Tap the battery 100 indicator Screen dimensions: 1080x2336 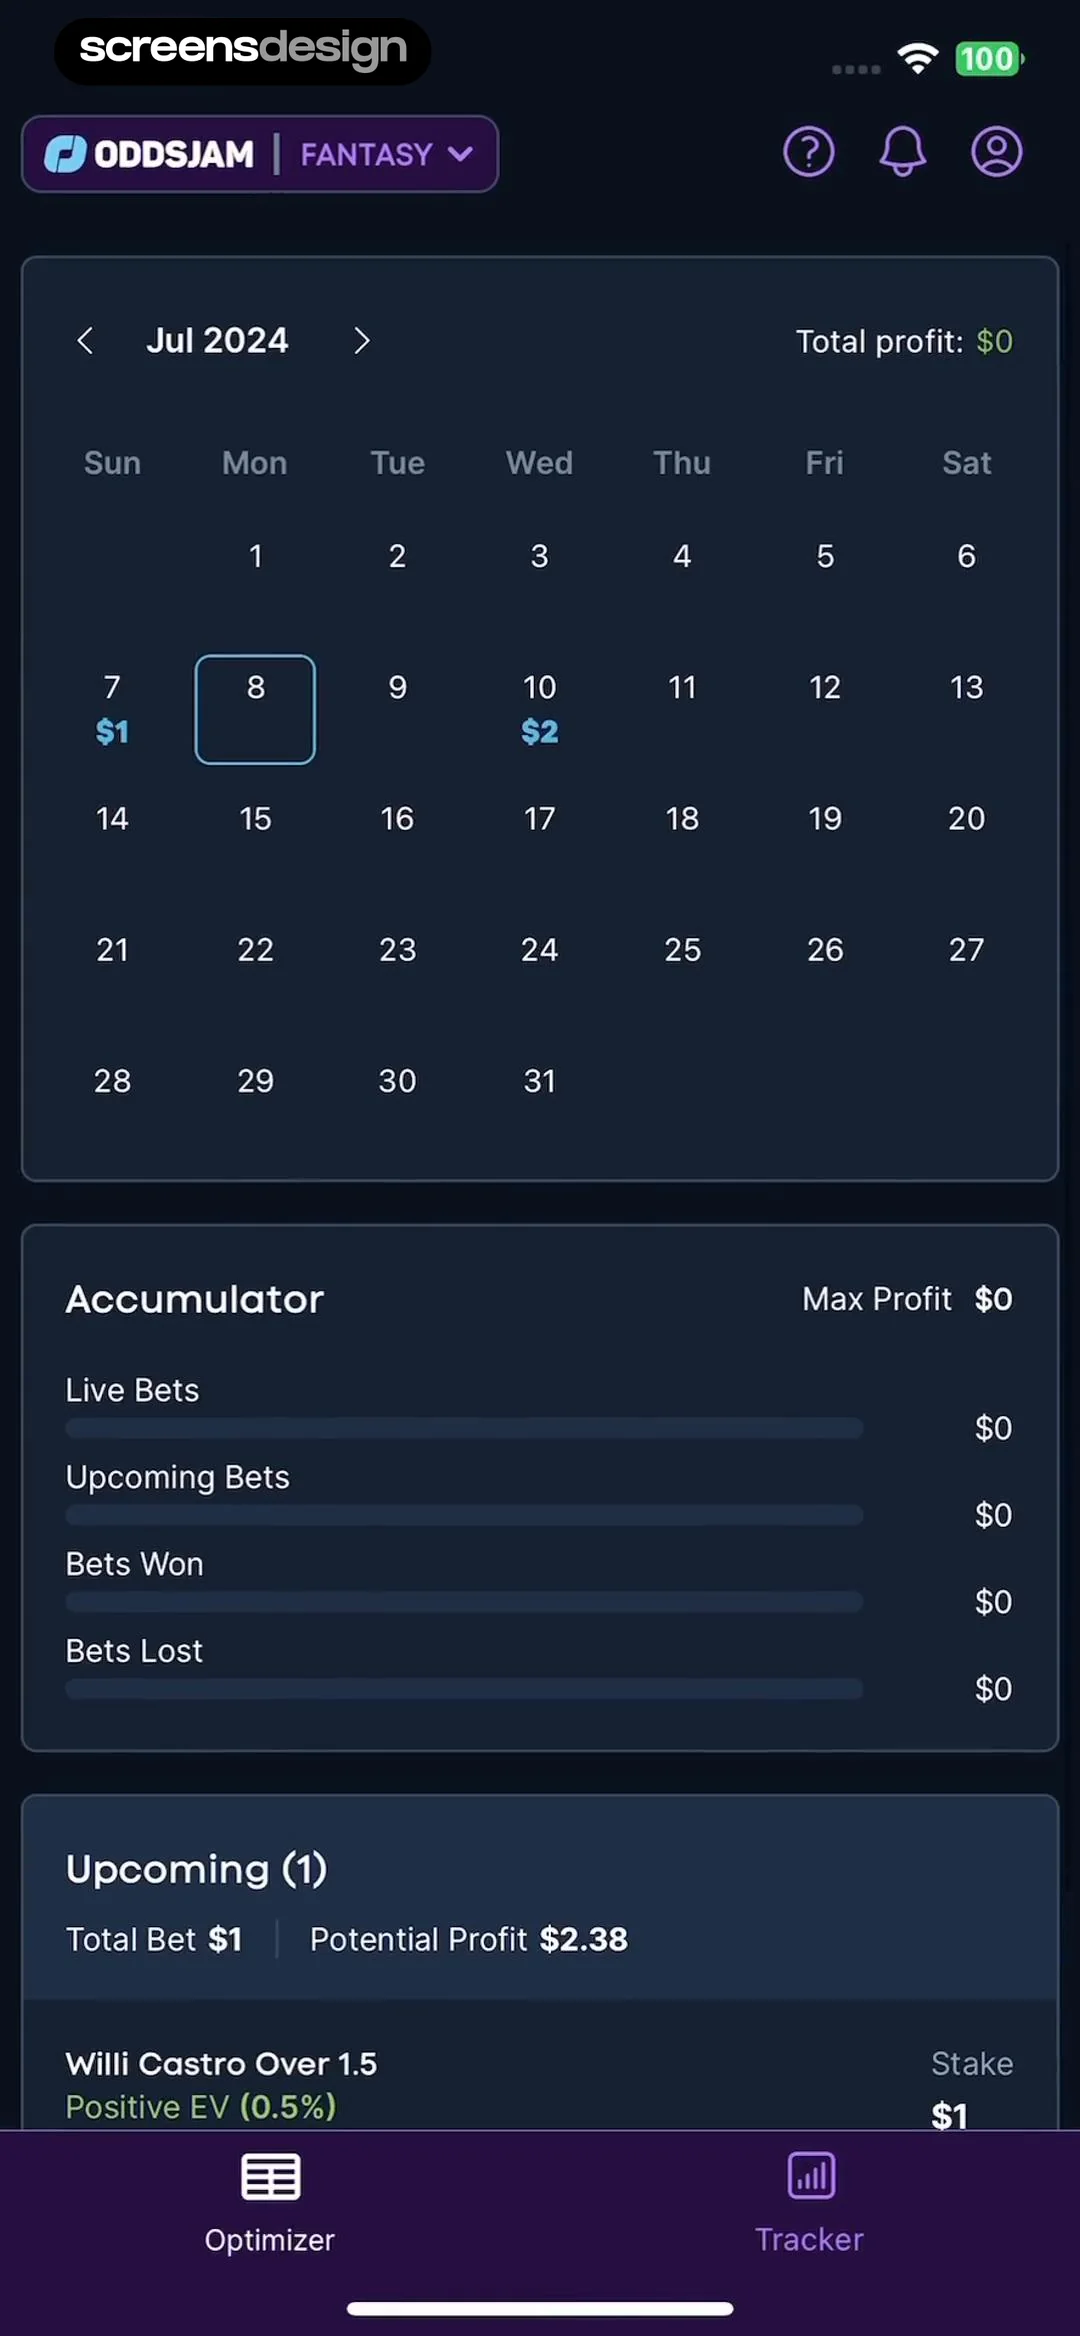pyautogui.click(x=988, y=58)
